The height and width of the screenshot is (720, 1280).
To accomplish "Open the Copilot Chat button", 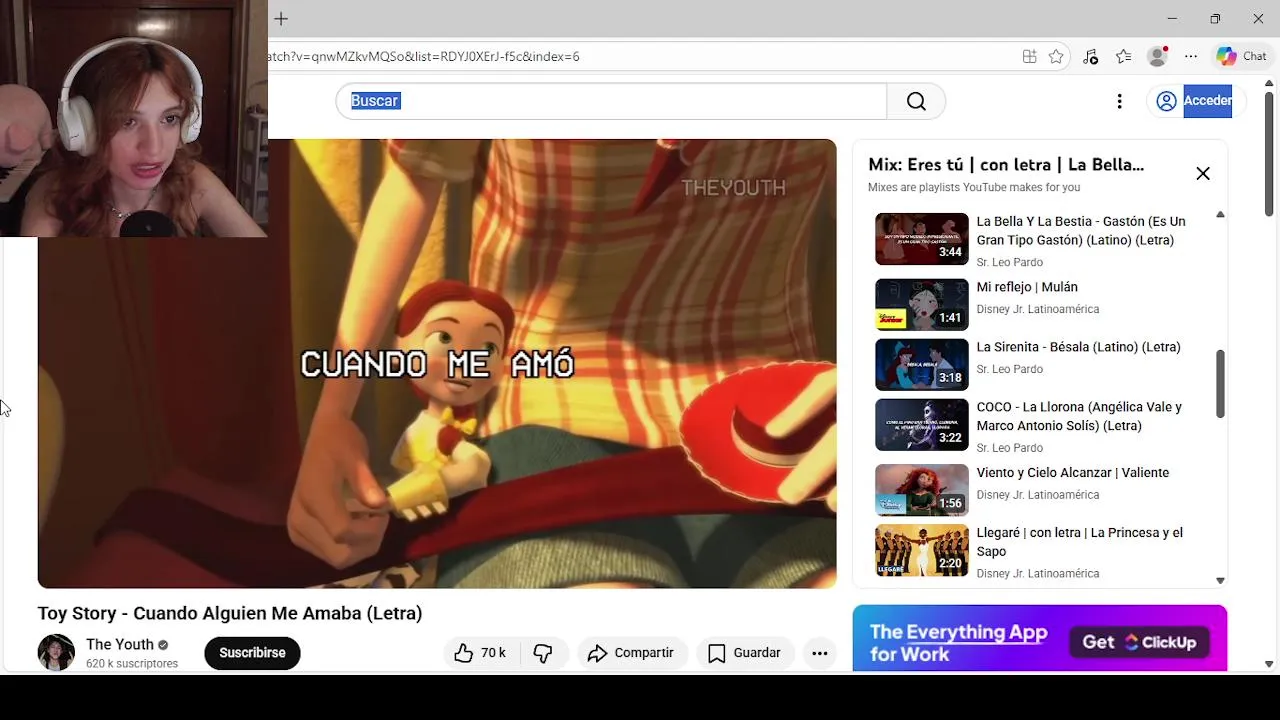I will pyautogui.click(x=1241, y=57).
